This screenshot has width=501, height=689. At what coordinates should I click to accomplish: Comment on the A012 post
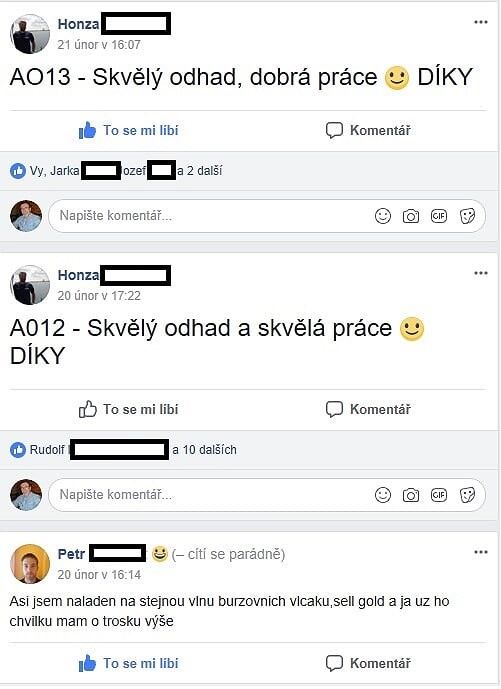(x=368, y=409)
